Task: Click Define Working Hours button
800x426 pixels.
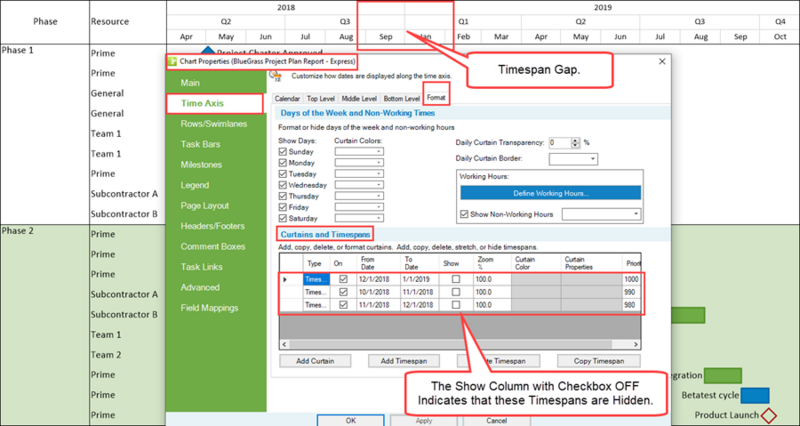Action: coord(551,193)
